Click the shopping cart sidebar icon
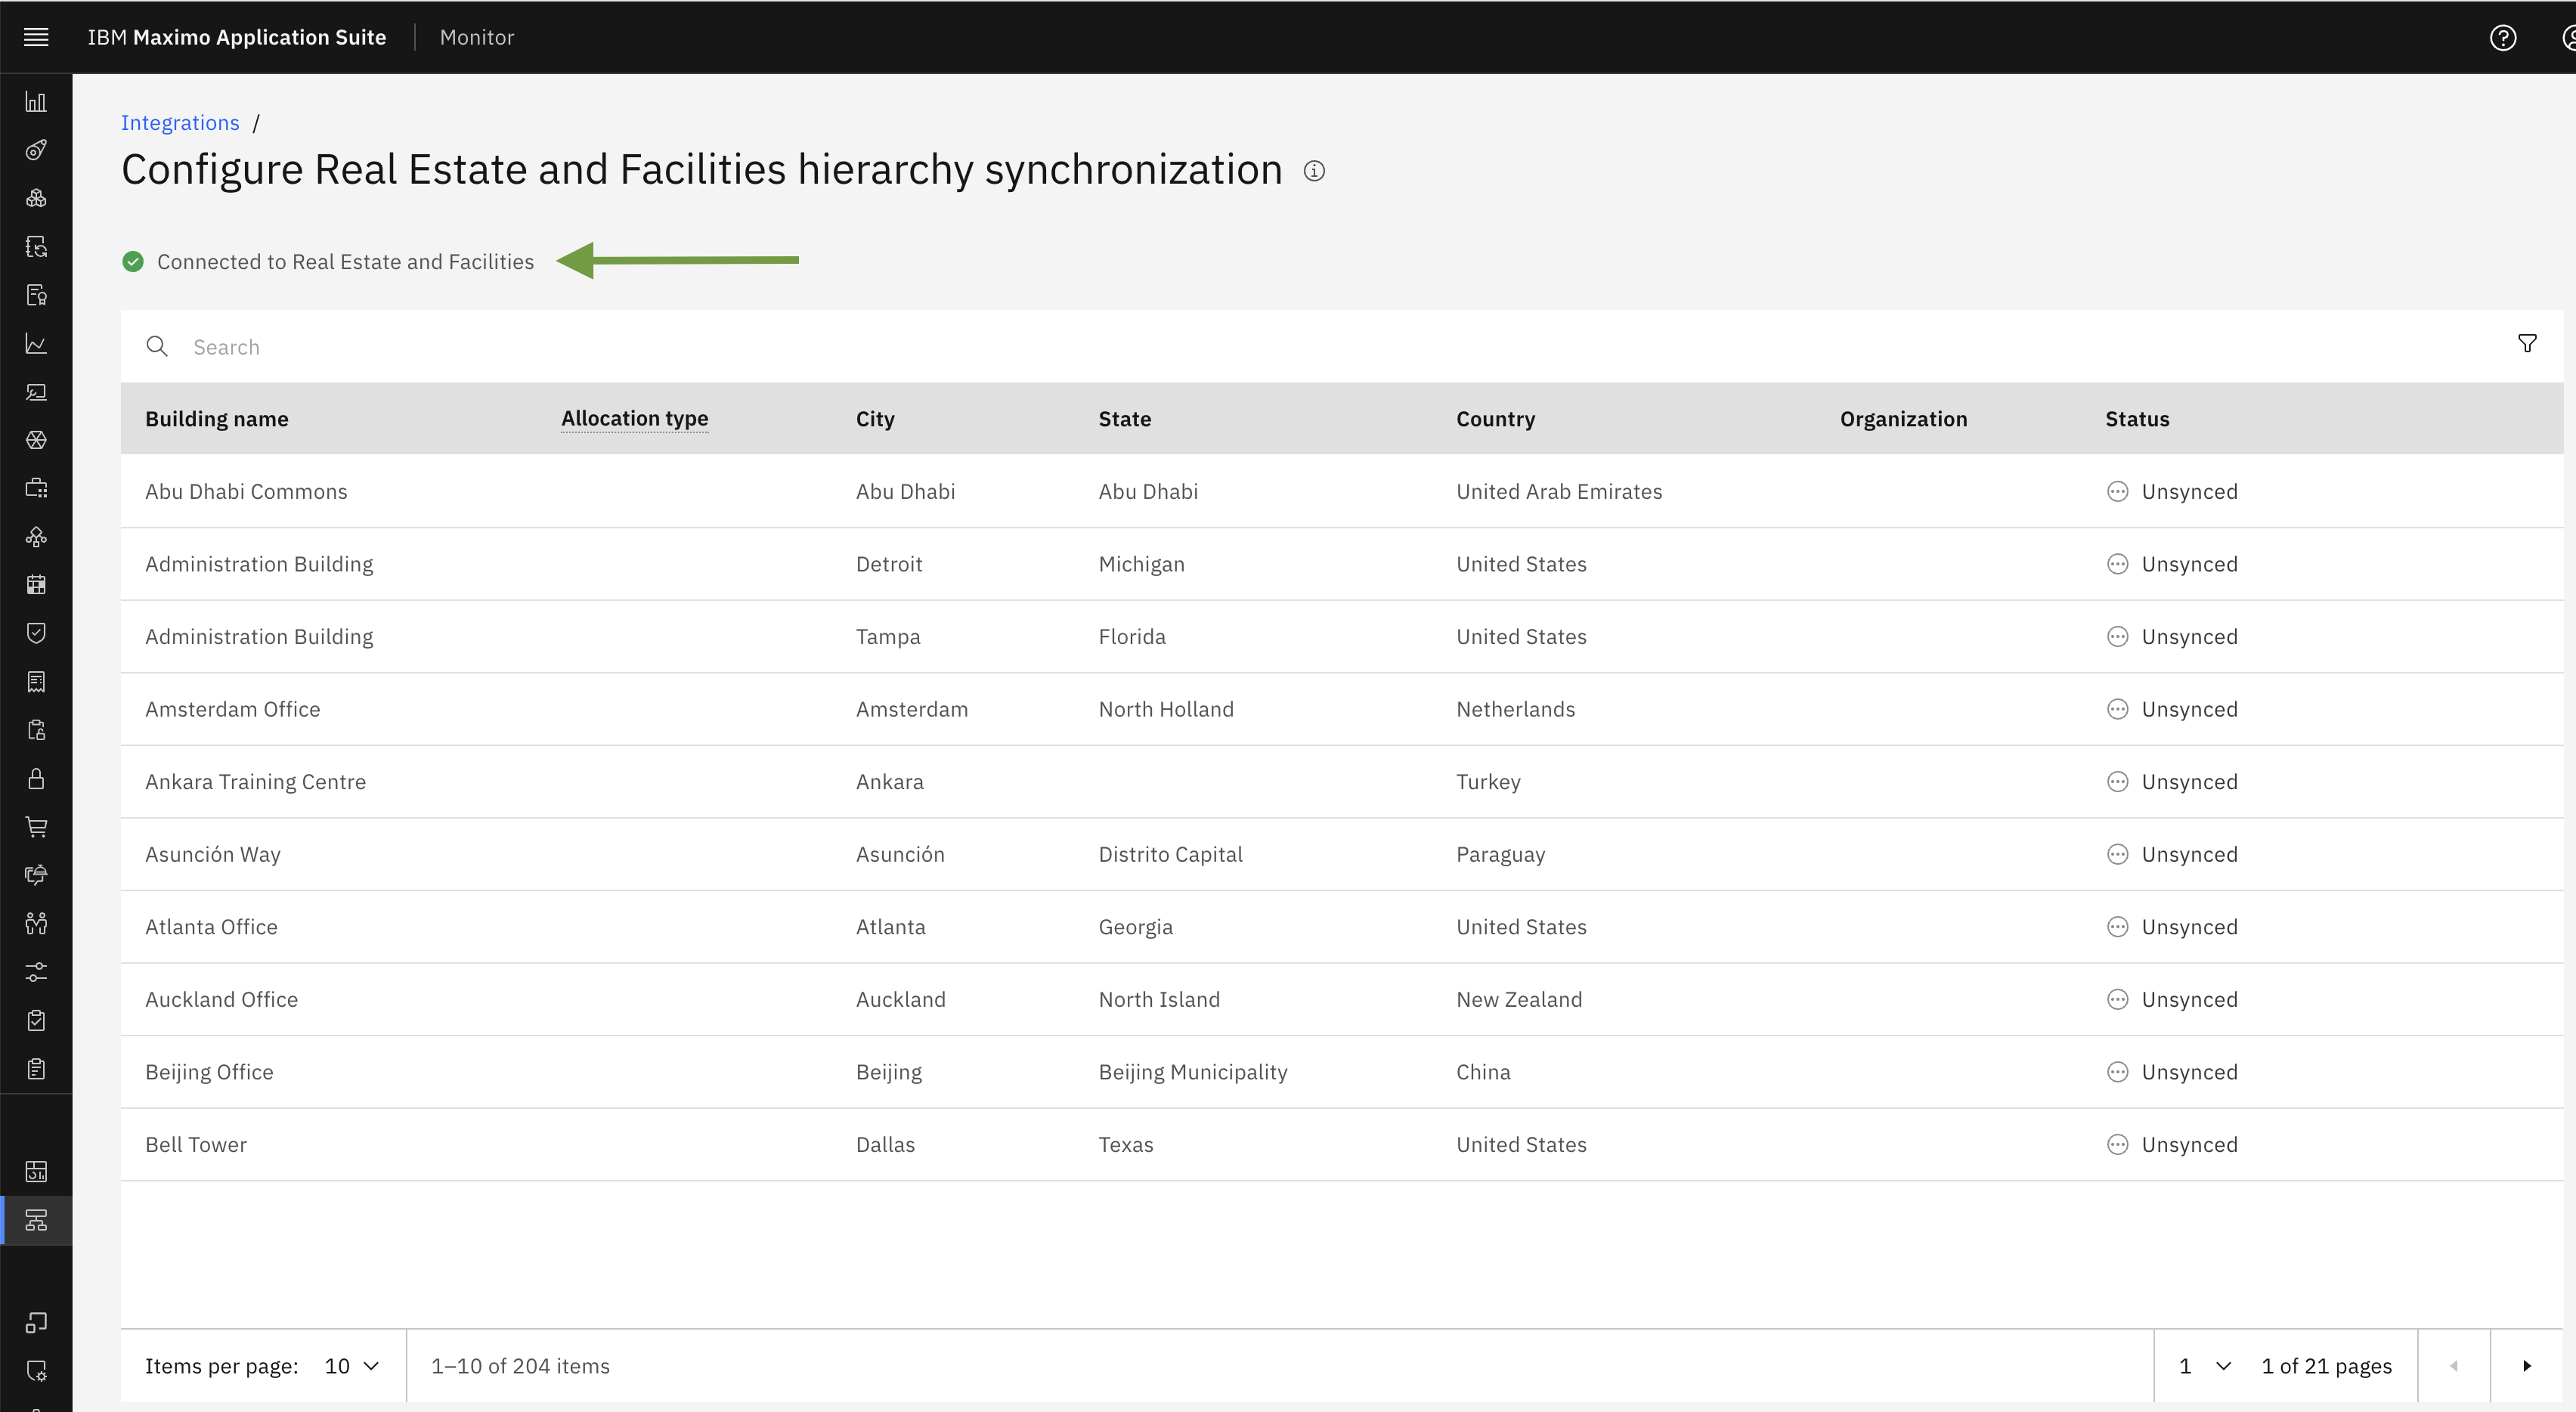The image size is (2576, 1412). 36,827
